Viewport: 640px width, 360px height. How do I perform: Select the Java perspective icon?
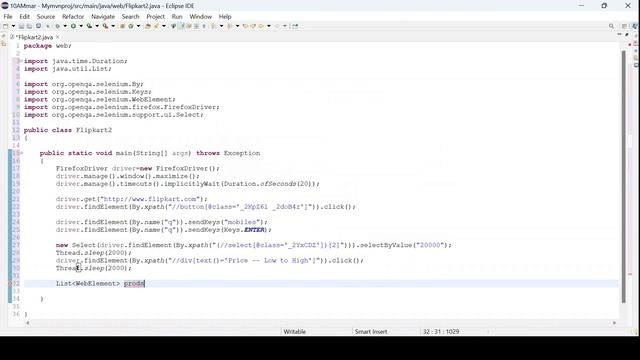point(635,26)
